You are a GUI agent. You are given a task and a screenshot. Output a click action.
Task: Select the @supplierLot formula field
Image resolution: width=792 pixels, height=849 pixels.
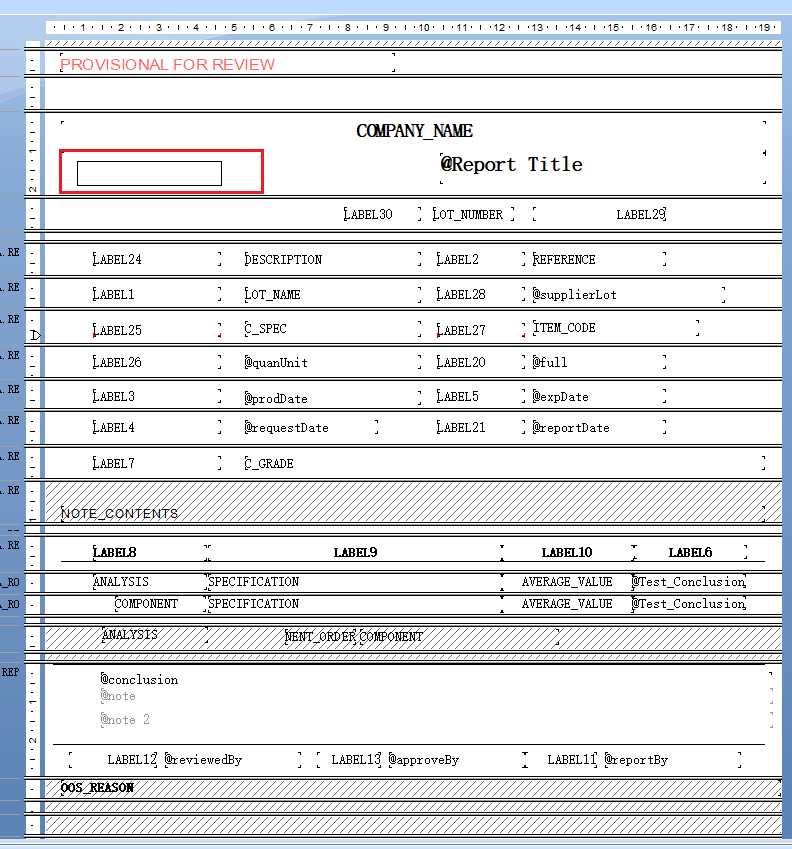(628, 295)
